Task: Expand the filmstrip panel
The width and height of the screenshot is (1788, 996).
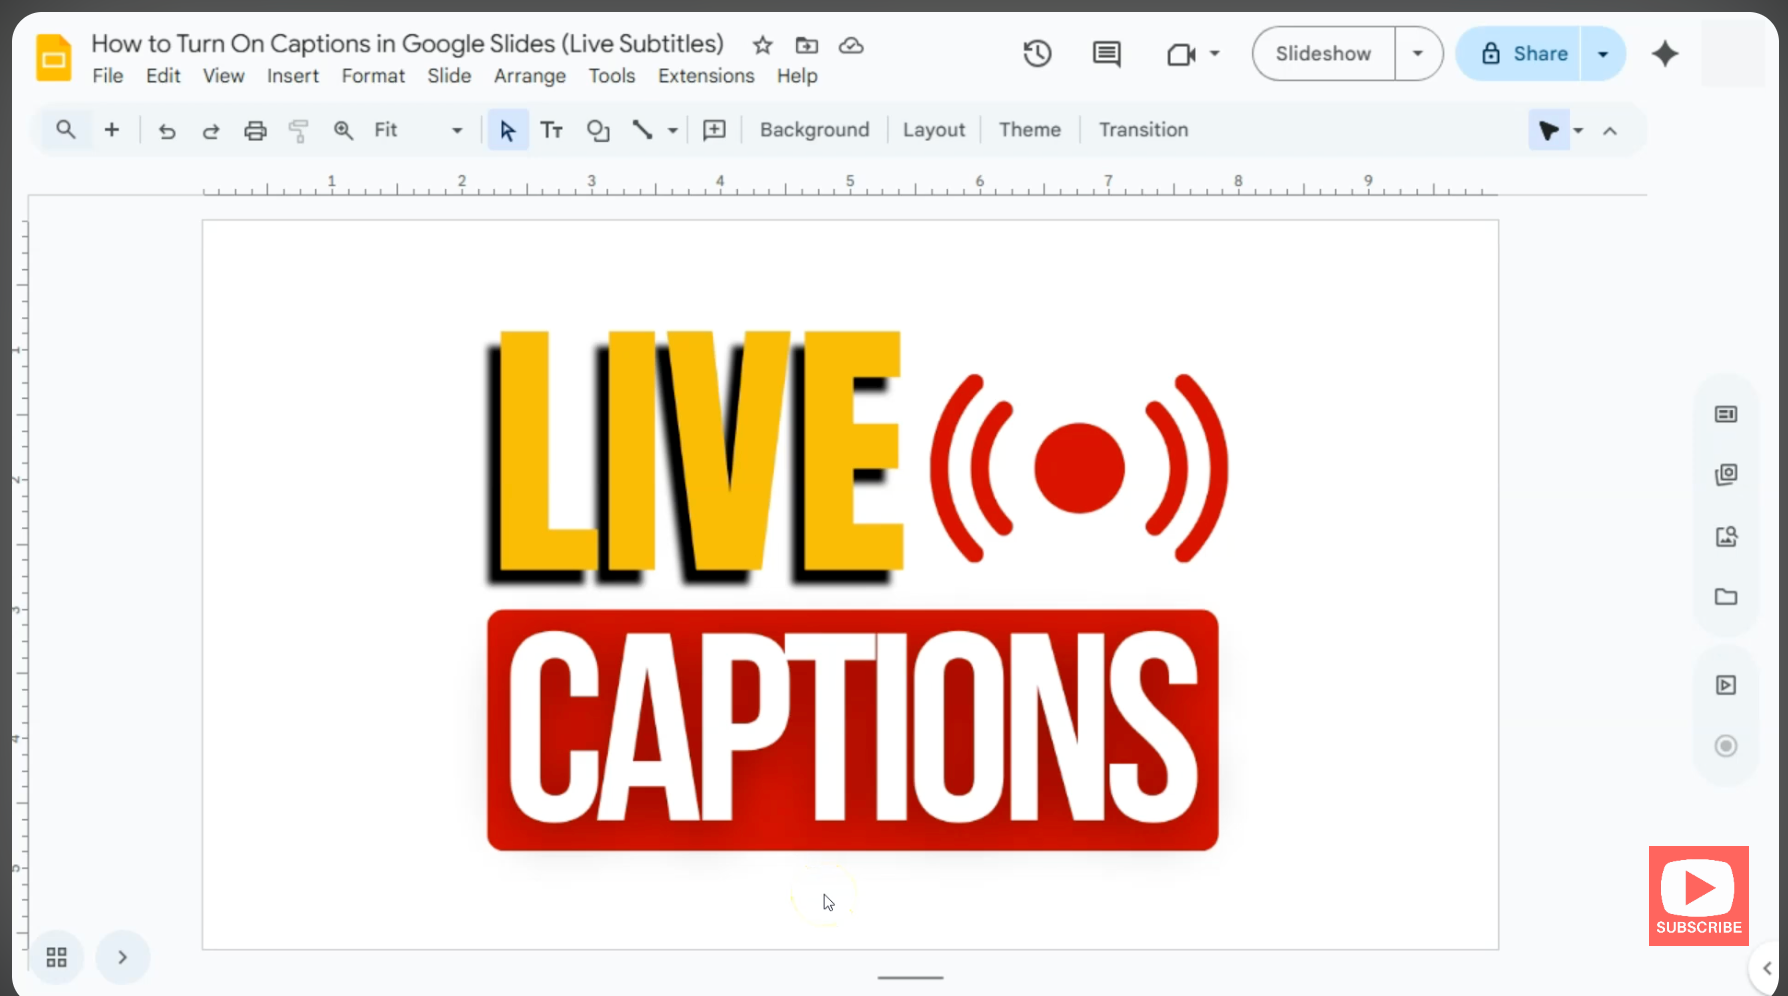Action: pyautogui.click(x=123, y=957)
